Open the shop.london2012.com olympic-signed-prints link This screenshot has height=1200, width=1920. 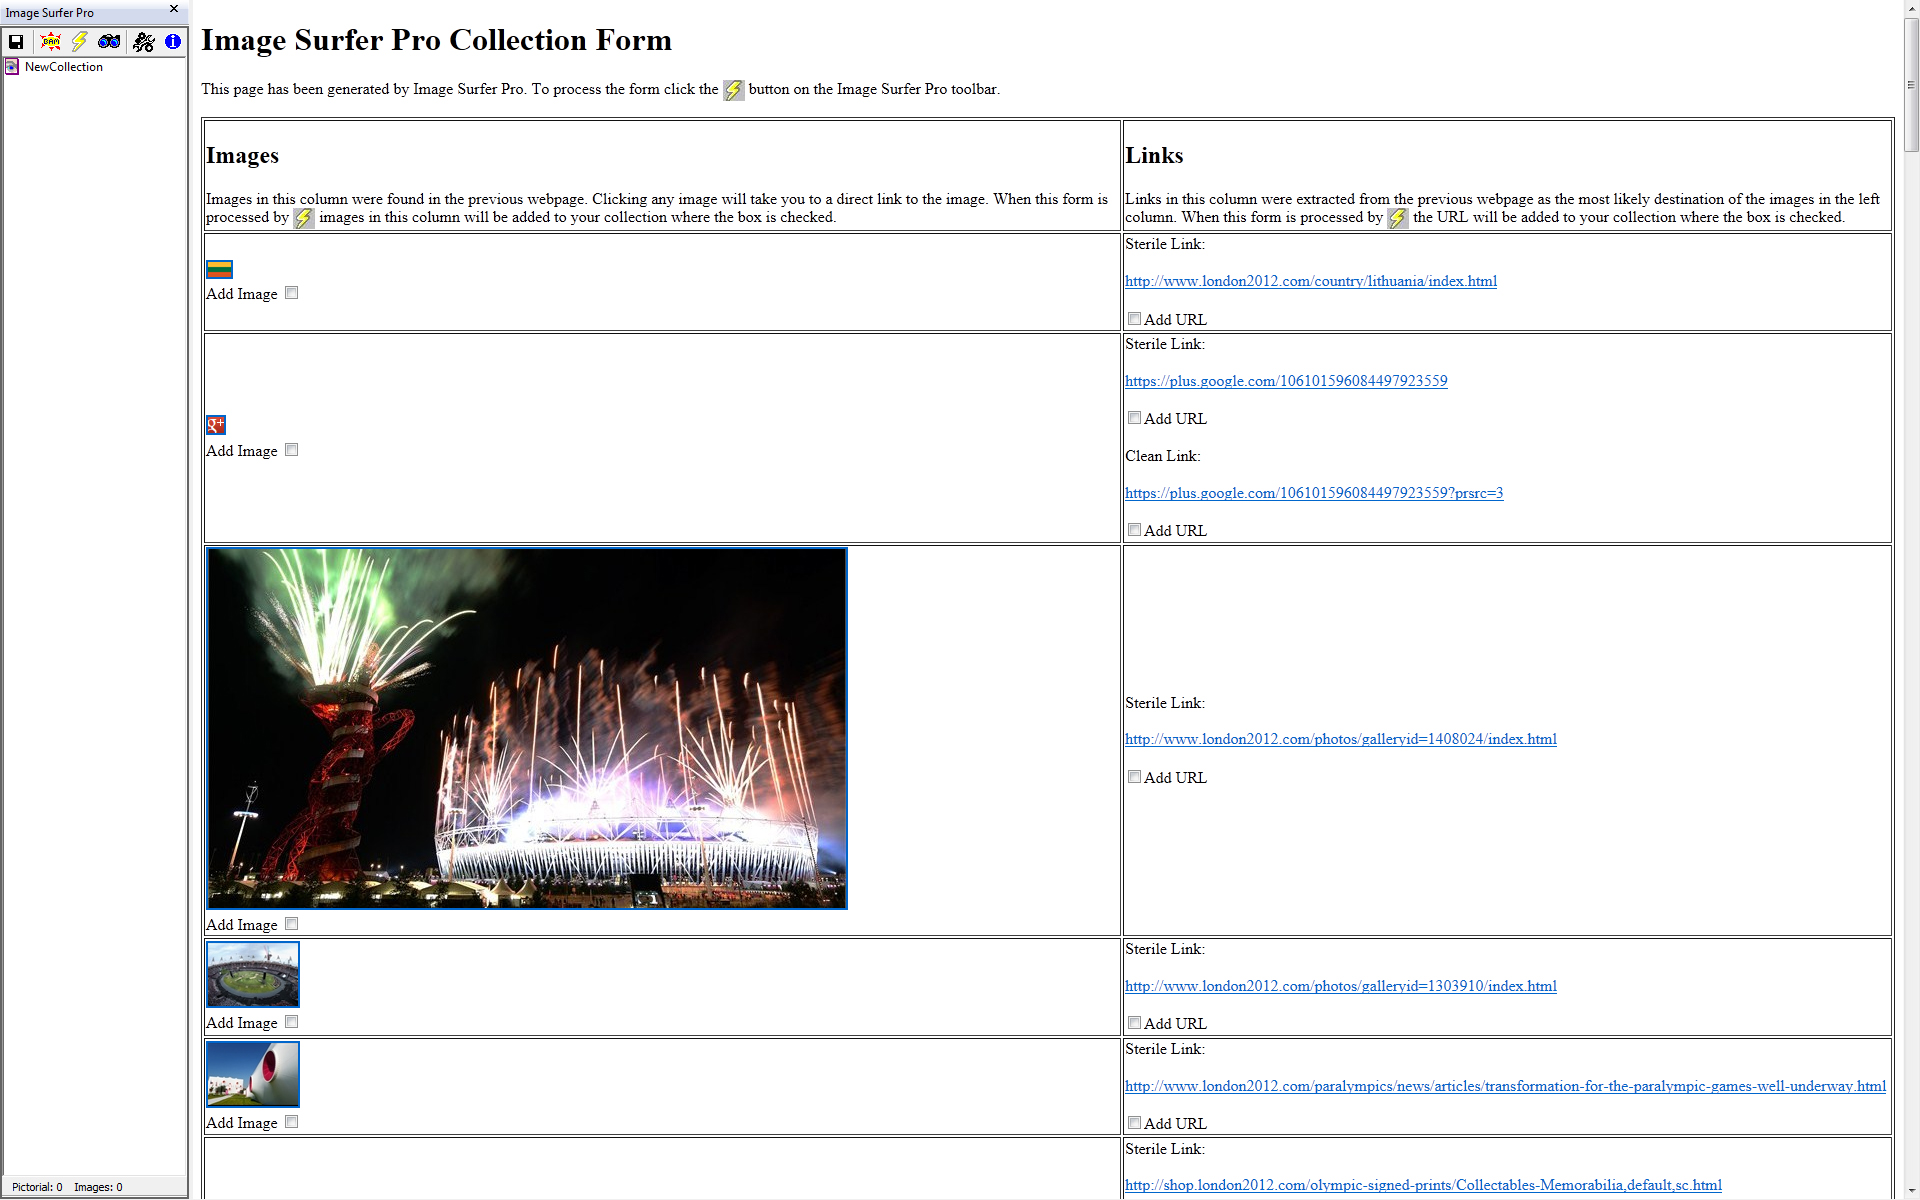click(x=1423, y=1185)
